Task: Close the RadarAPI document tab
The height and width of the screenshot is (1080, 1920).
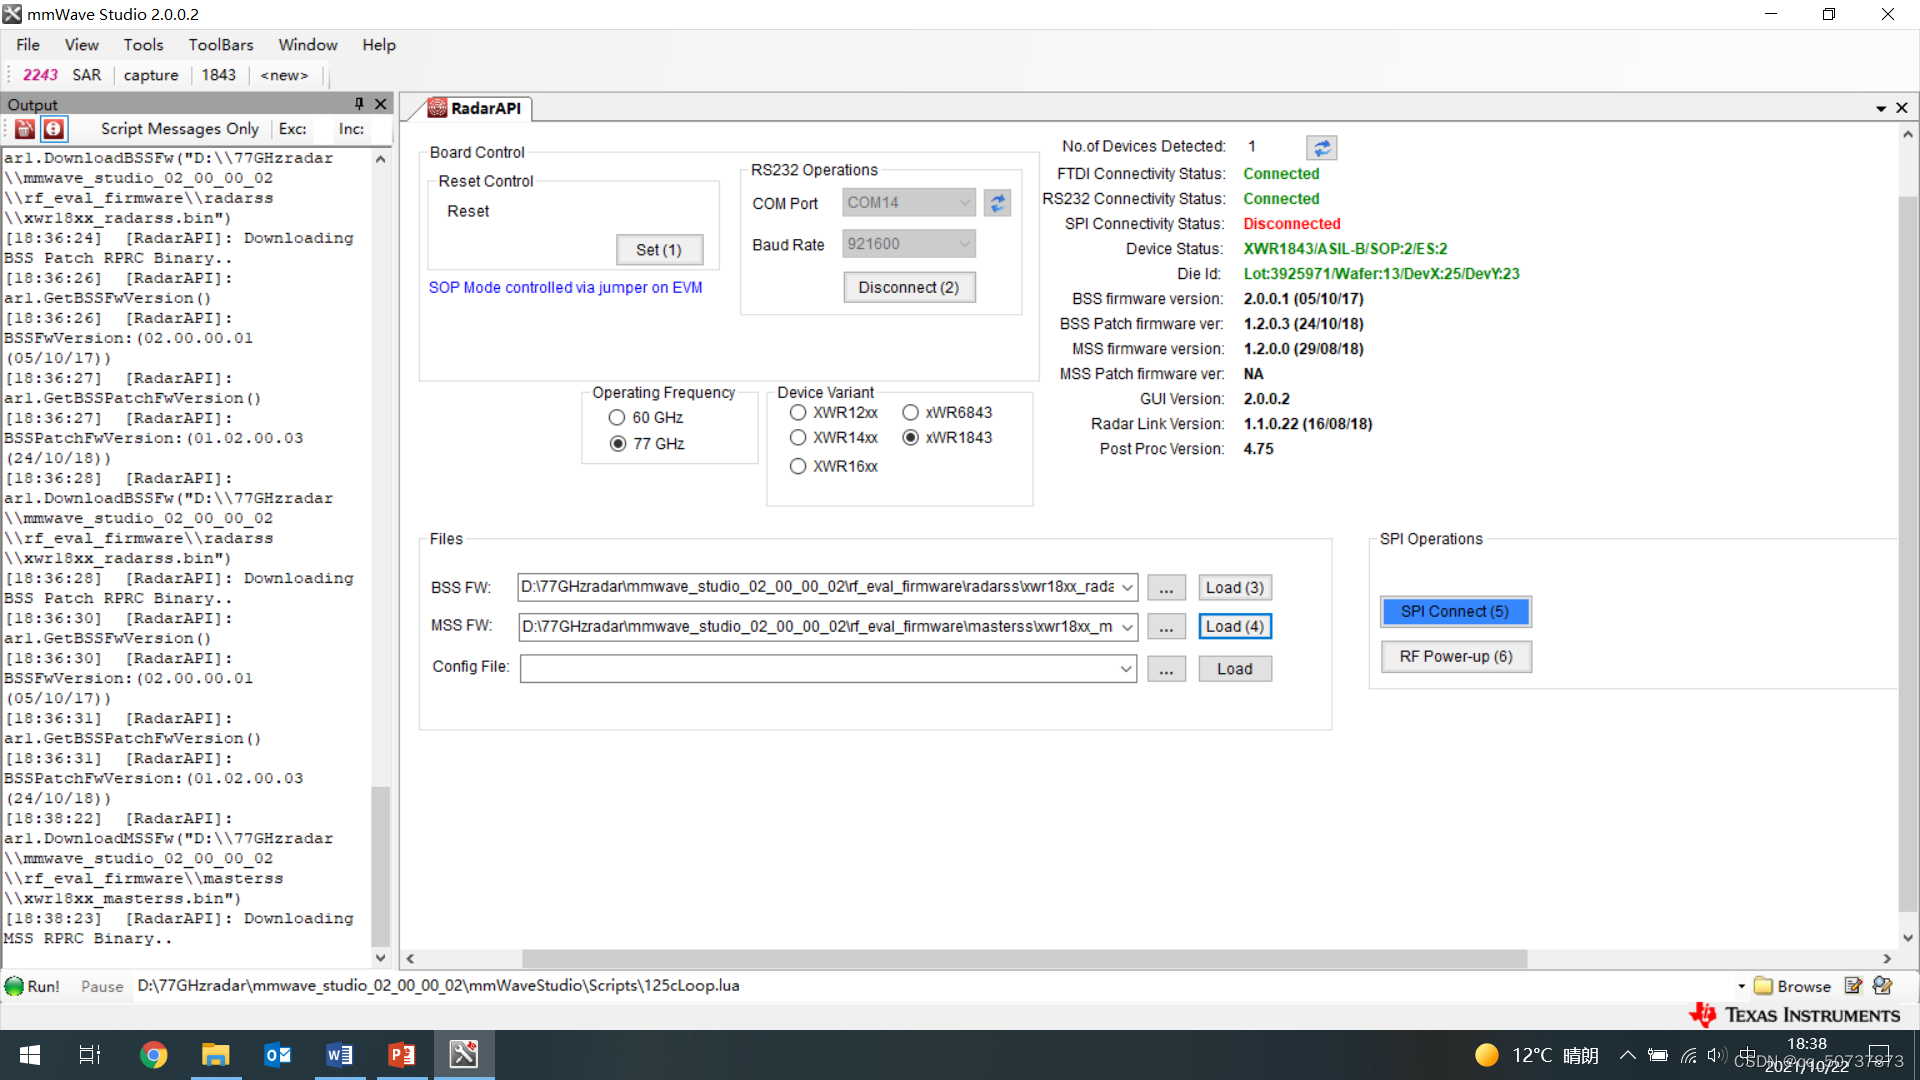Action: [x=1902, y=108]
